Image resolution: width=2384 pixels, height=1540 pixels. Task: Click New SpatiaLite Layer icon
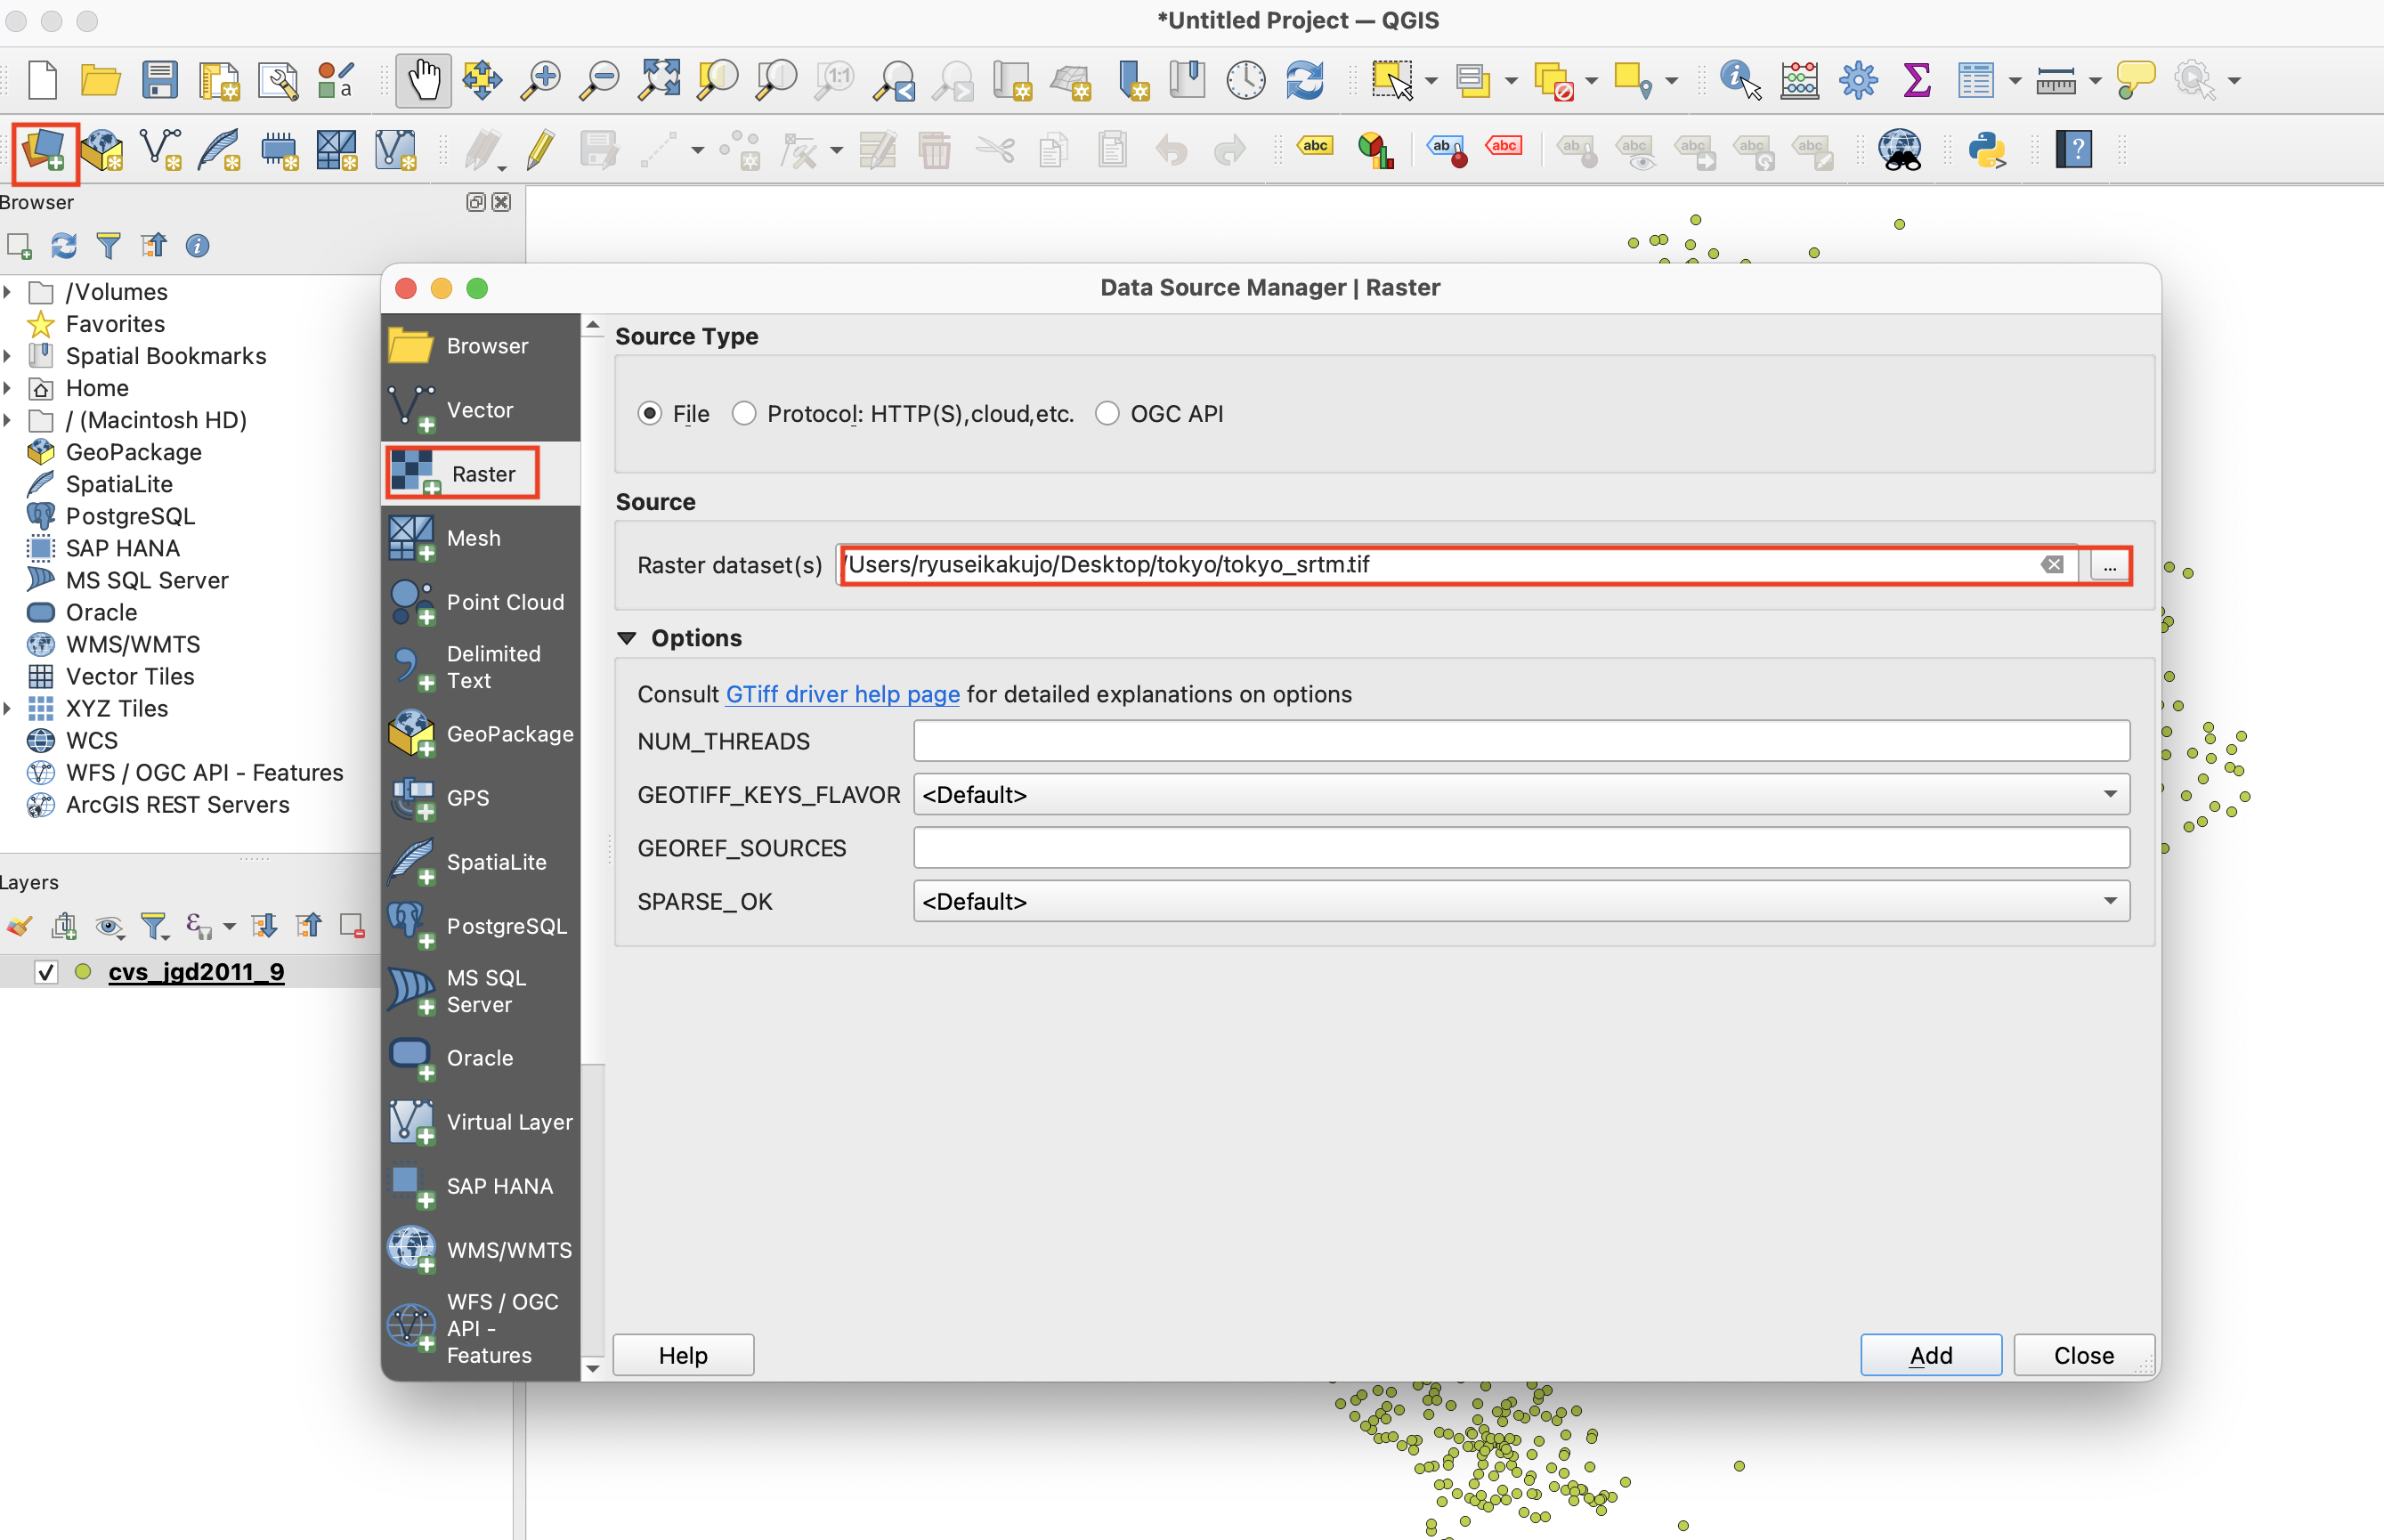point(220,151)
